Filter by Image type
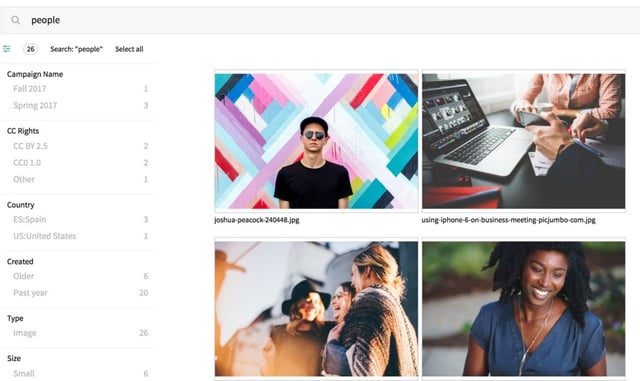Screen dimensions: 640x381 tap(78, 333)
